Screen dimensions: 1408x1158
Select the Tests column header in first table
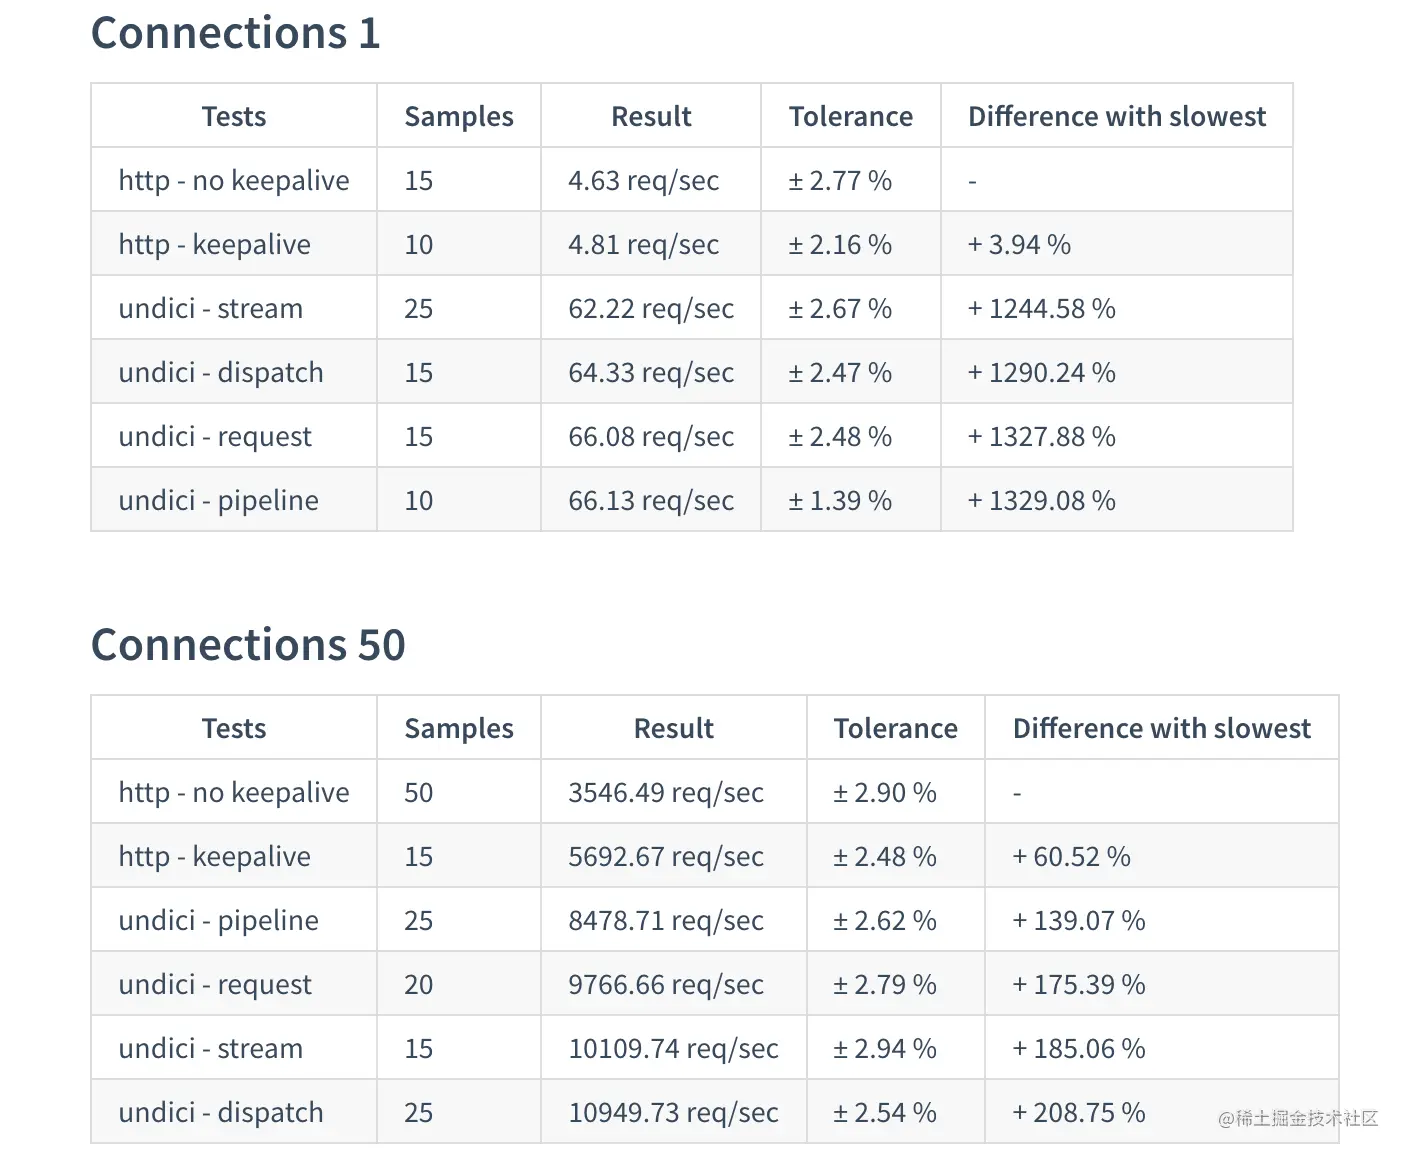[x=234, y=116]
